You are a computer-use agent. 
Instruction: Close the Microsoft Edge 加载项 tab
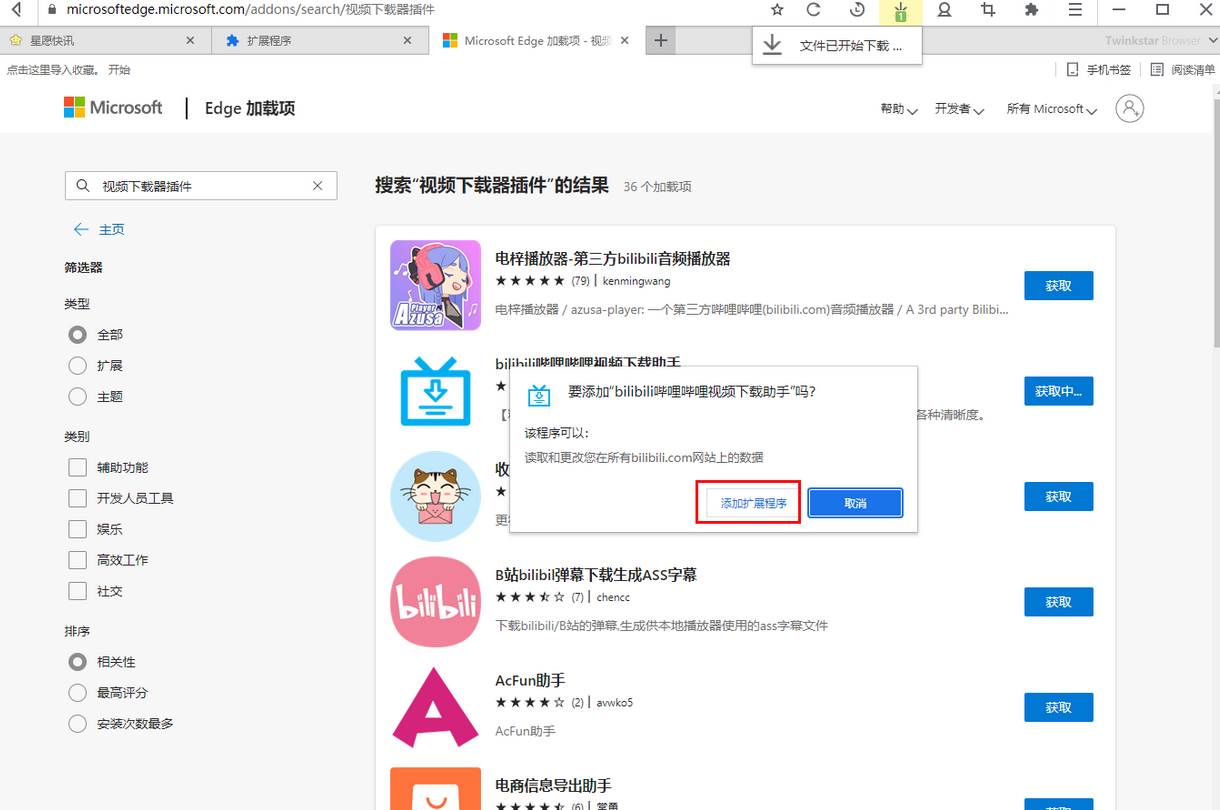pos(625,41)
